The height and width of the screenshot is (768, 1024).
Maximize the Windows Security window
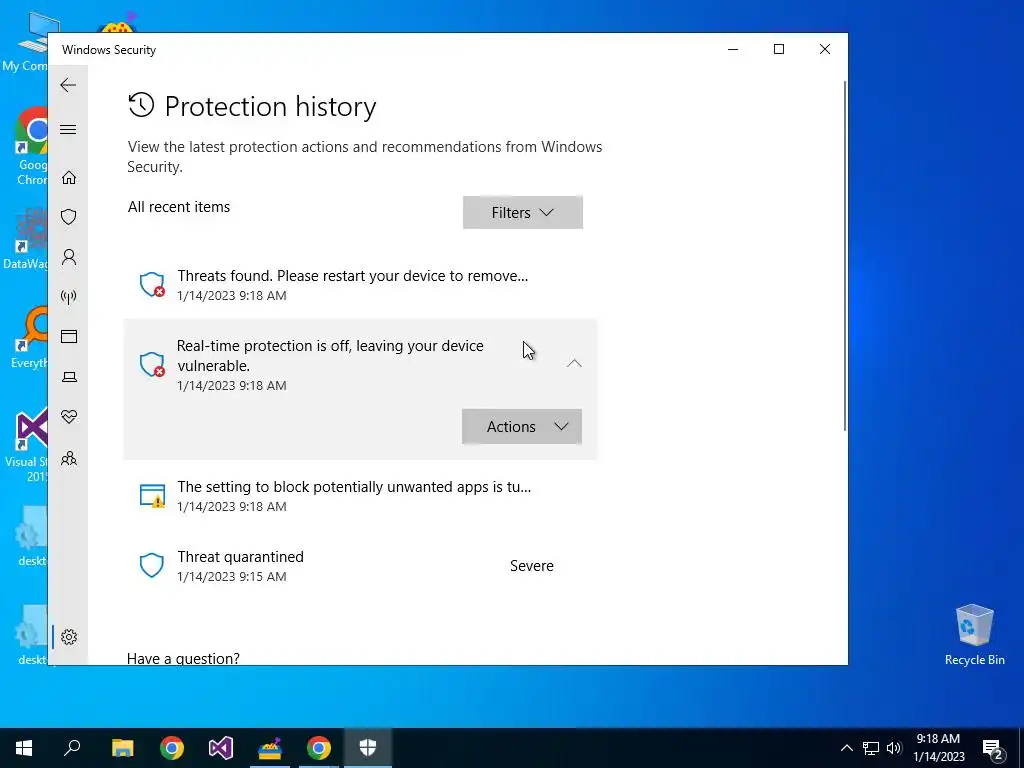(778, 49)
